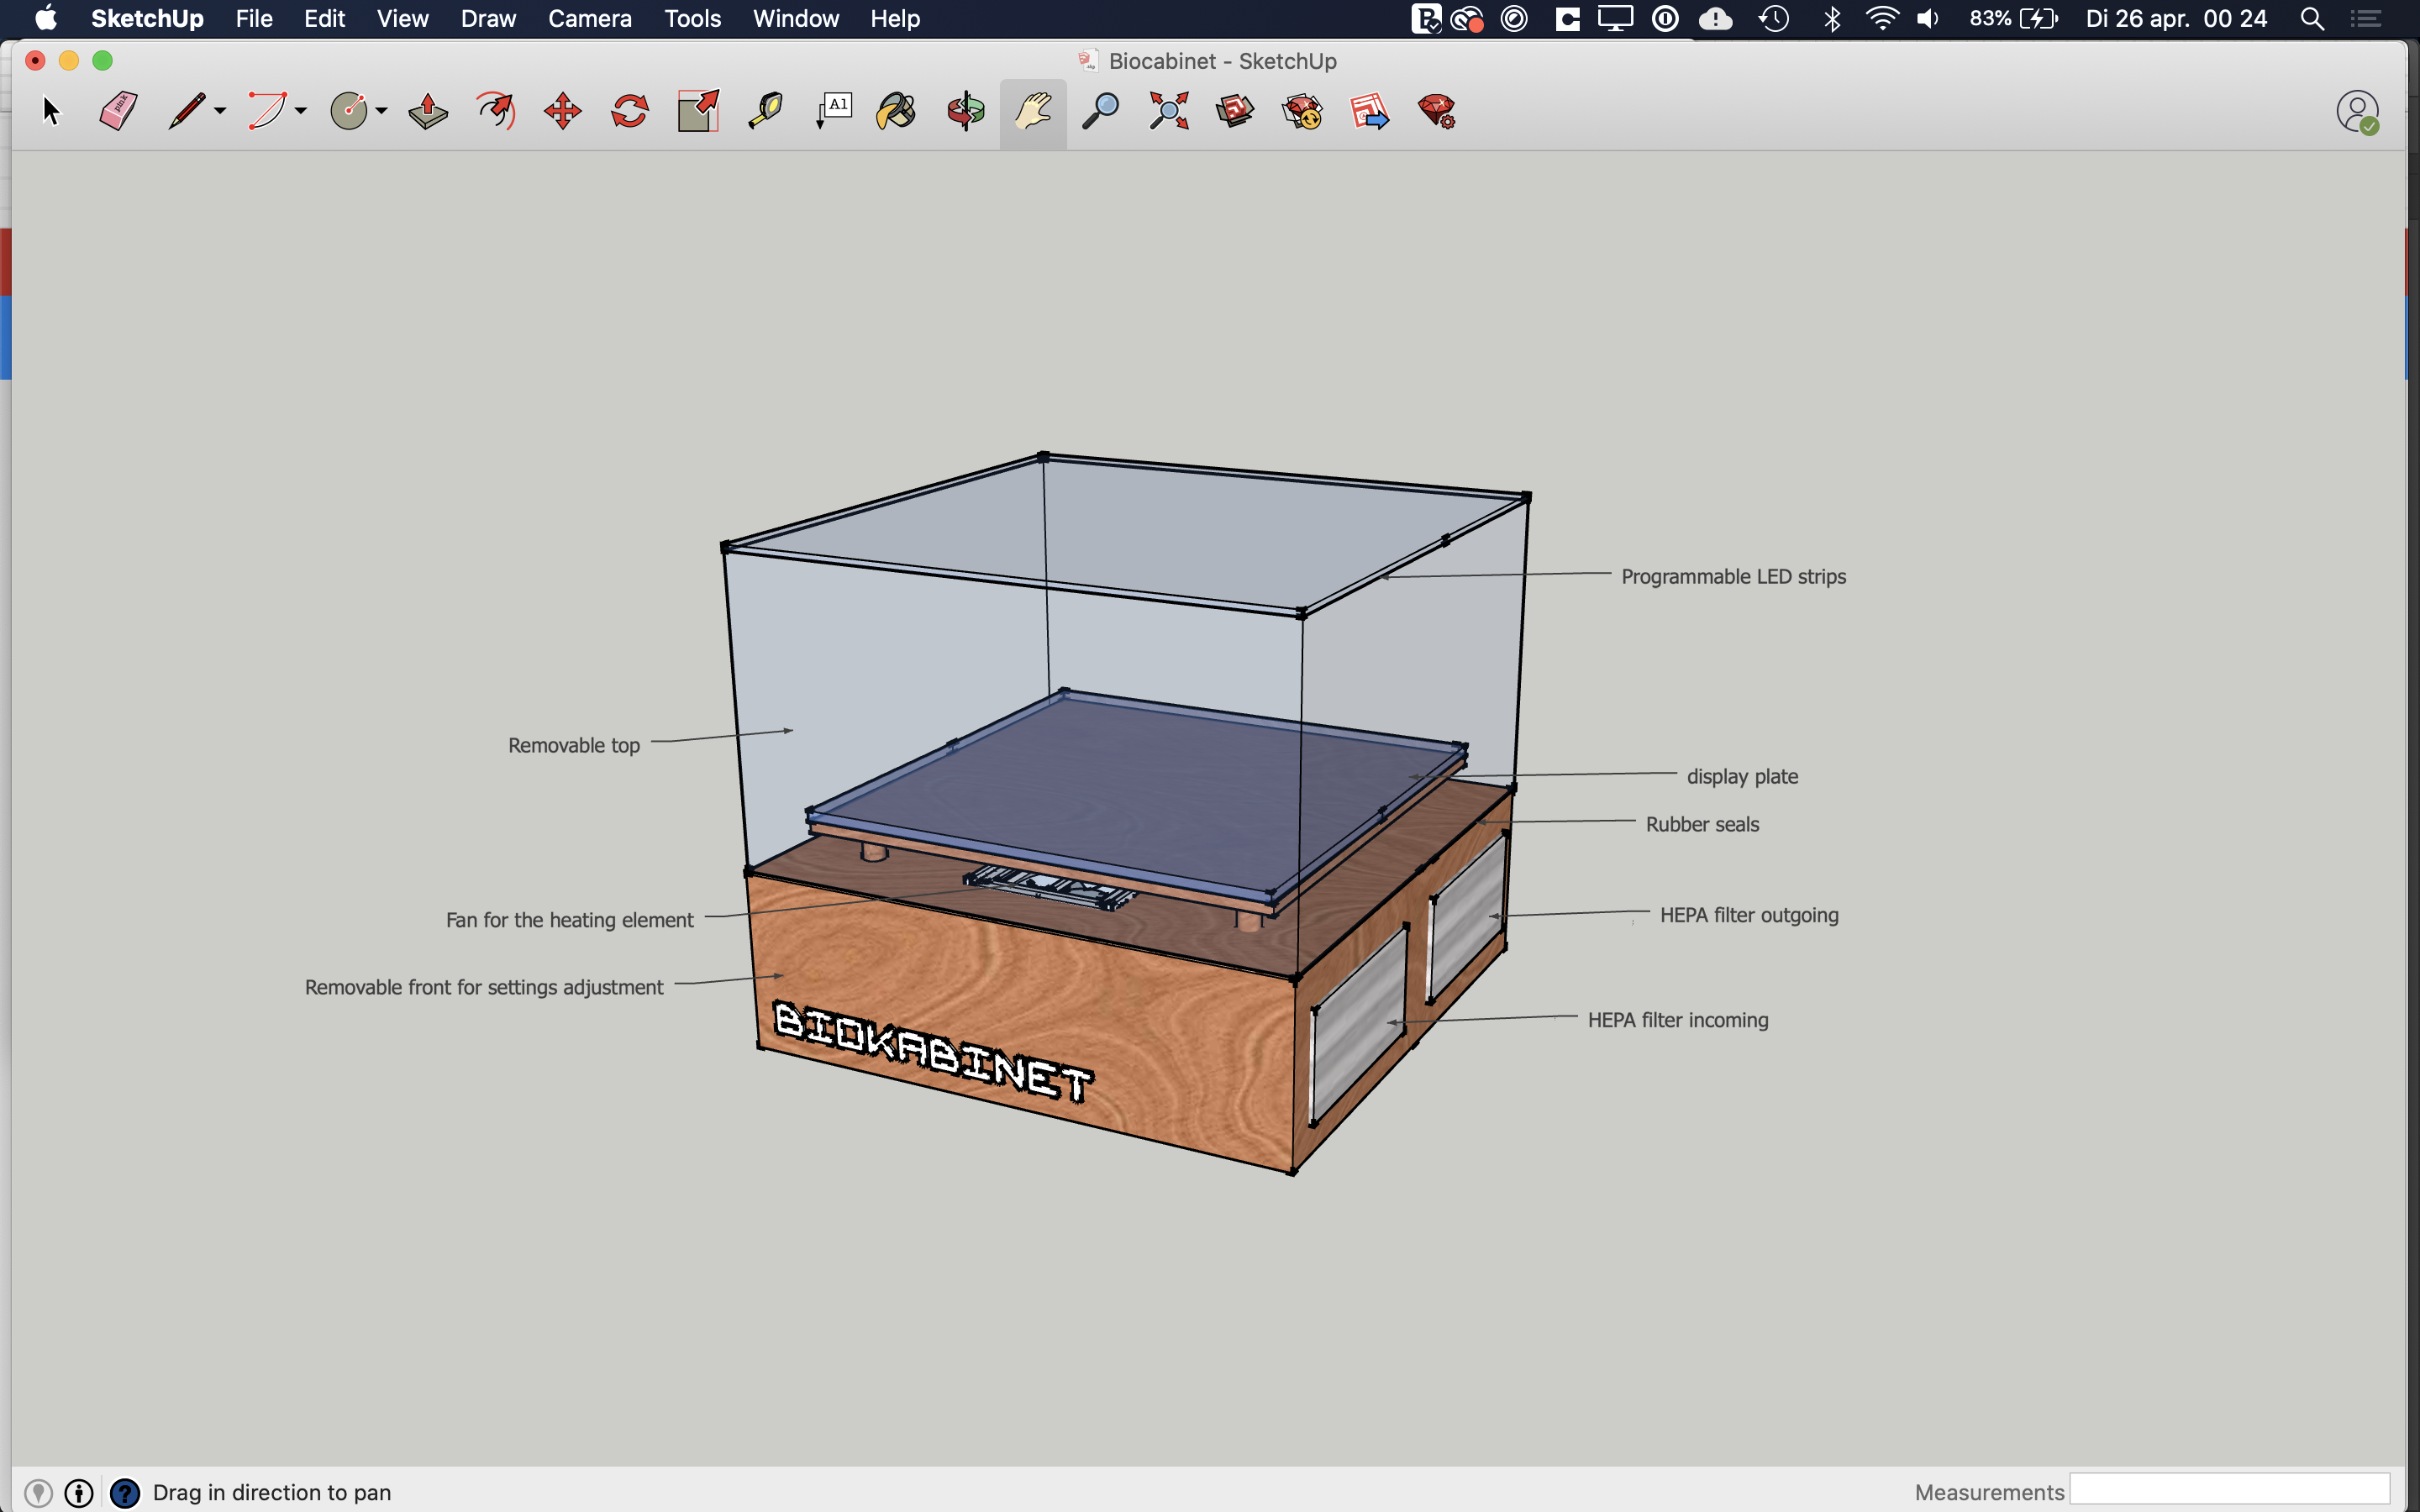This screenshot has width=2420, height=1512.
Task: Open the Extension Manager ruby icon
Action: click(1437, 111)
